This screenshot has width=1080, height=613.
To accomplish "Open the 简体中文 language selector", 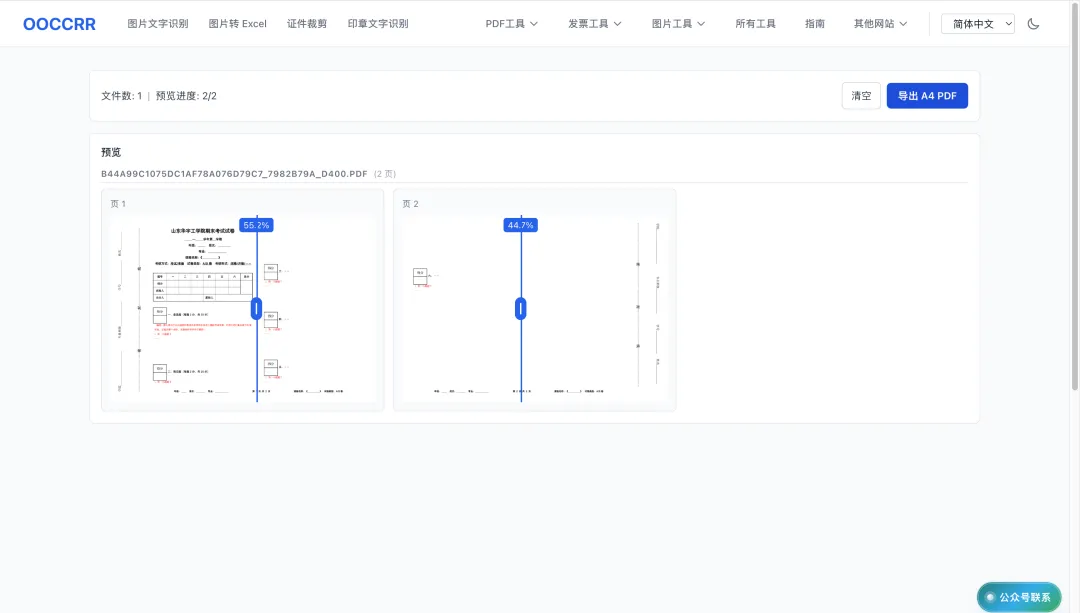I will click(x=978, y=24).
